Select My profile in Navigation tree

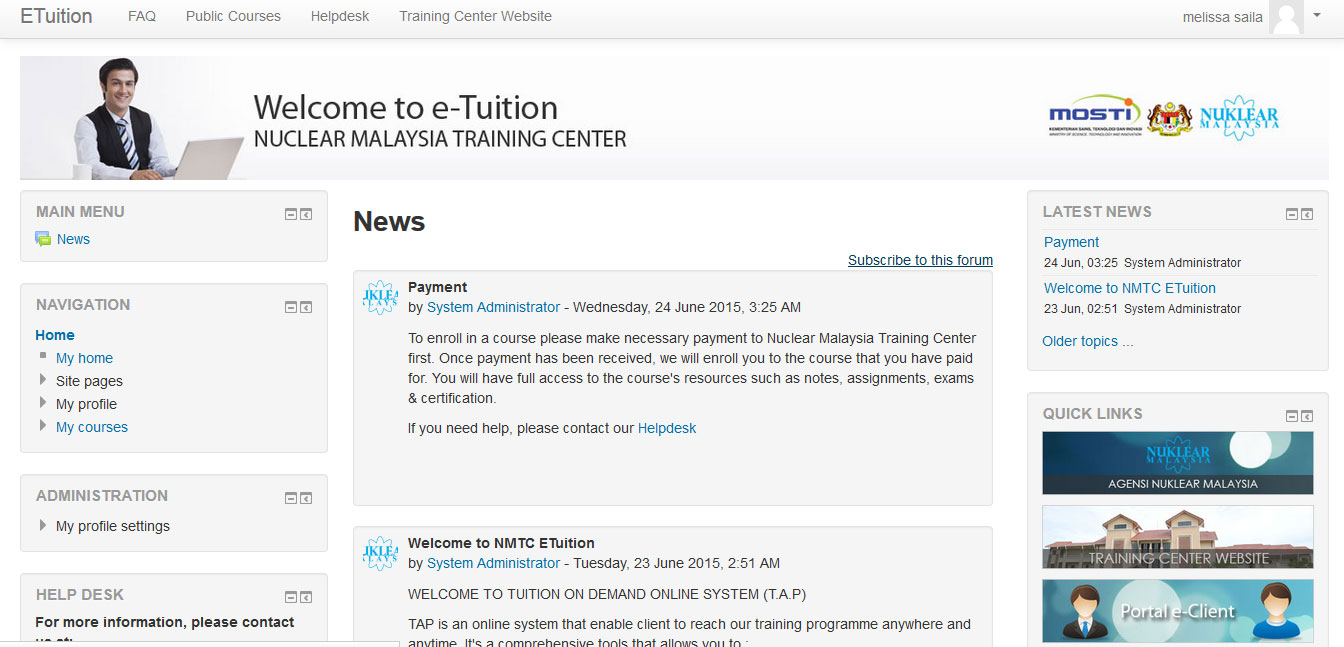86,404
